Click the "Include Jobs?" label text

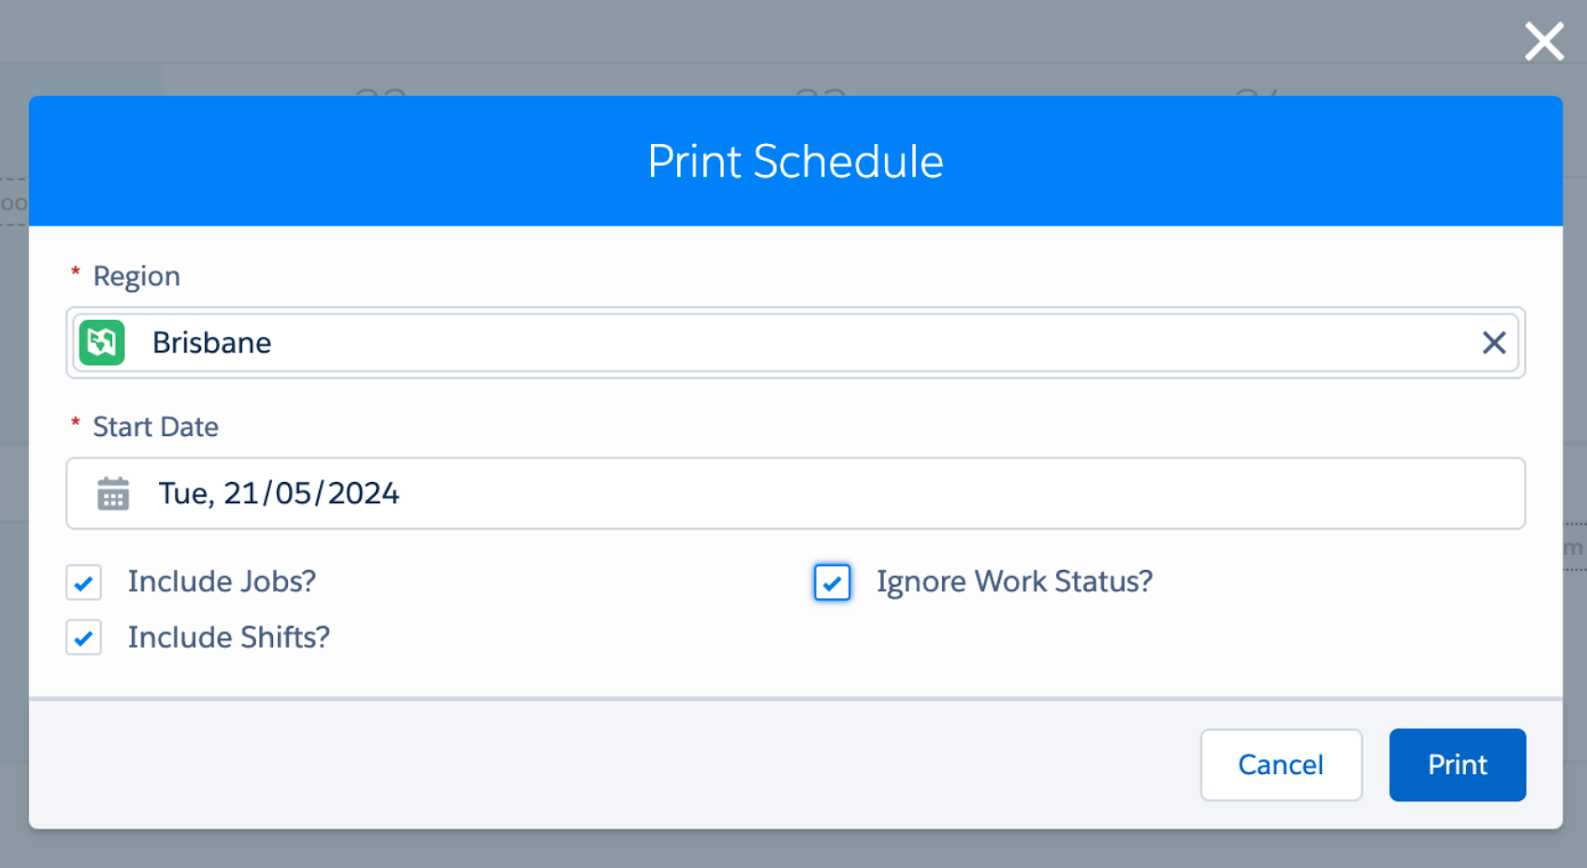(222, 582)
